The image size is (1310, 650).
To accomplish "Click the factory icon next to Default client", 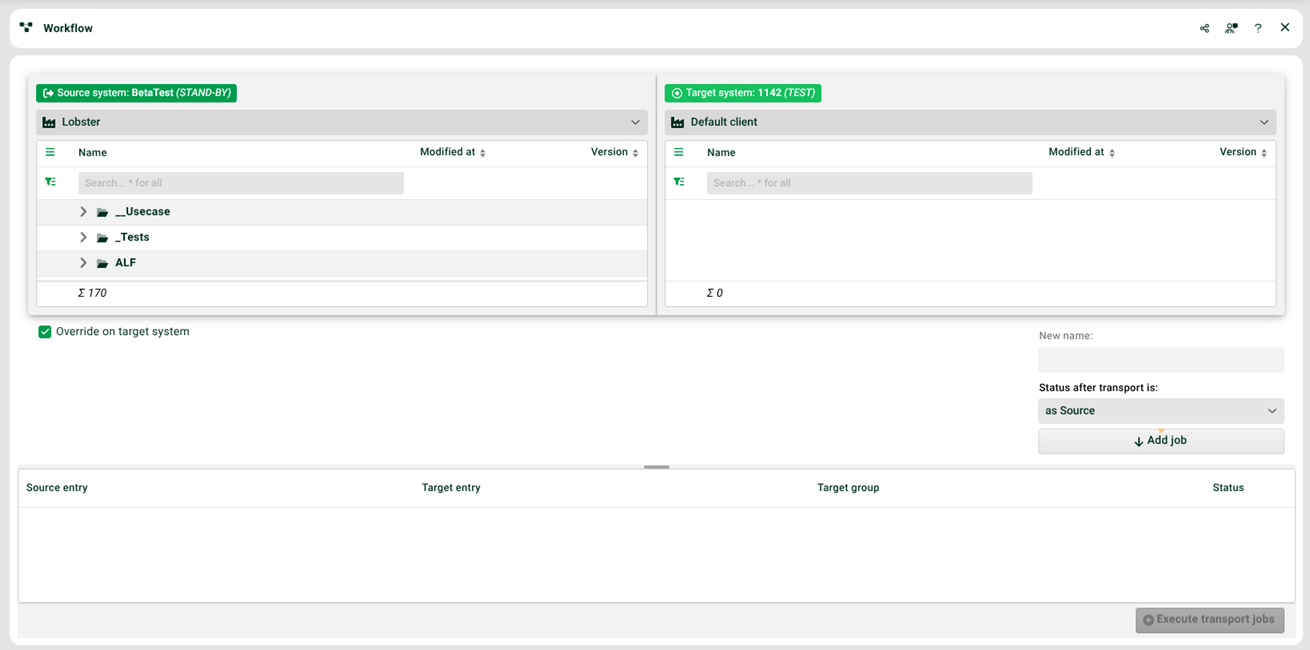I will (678, 122).
